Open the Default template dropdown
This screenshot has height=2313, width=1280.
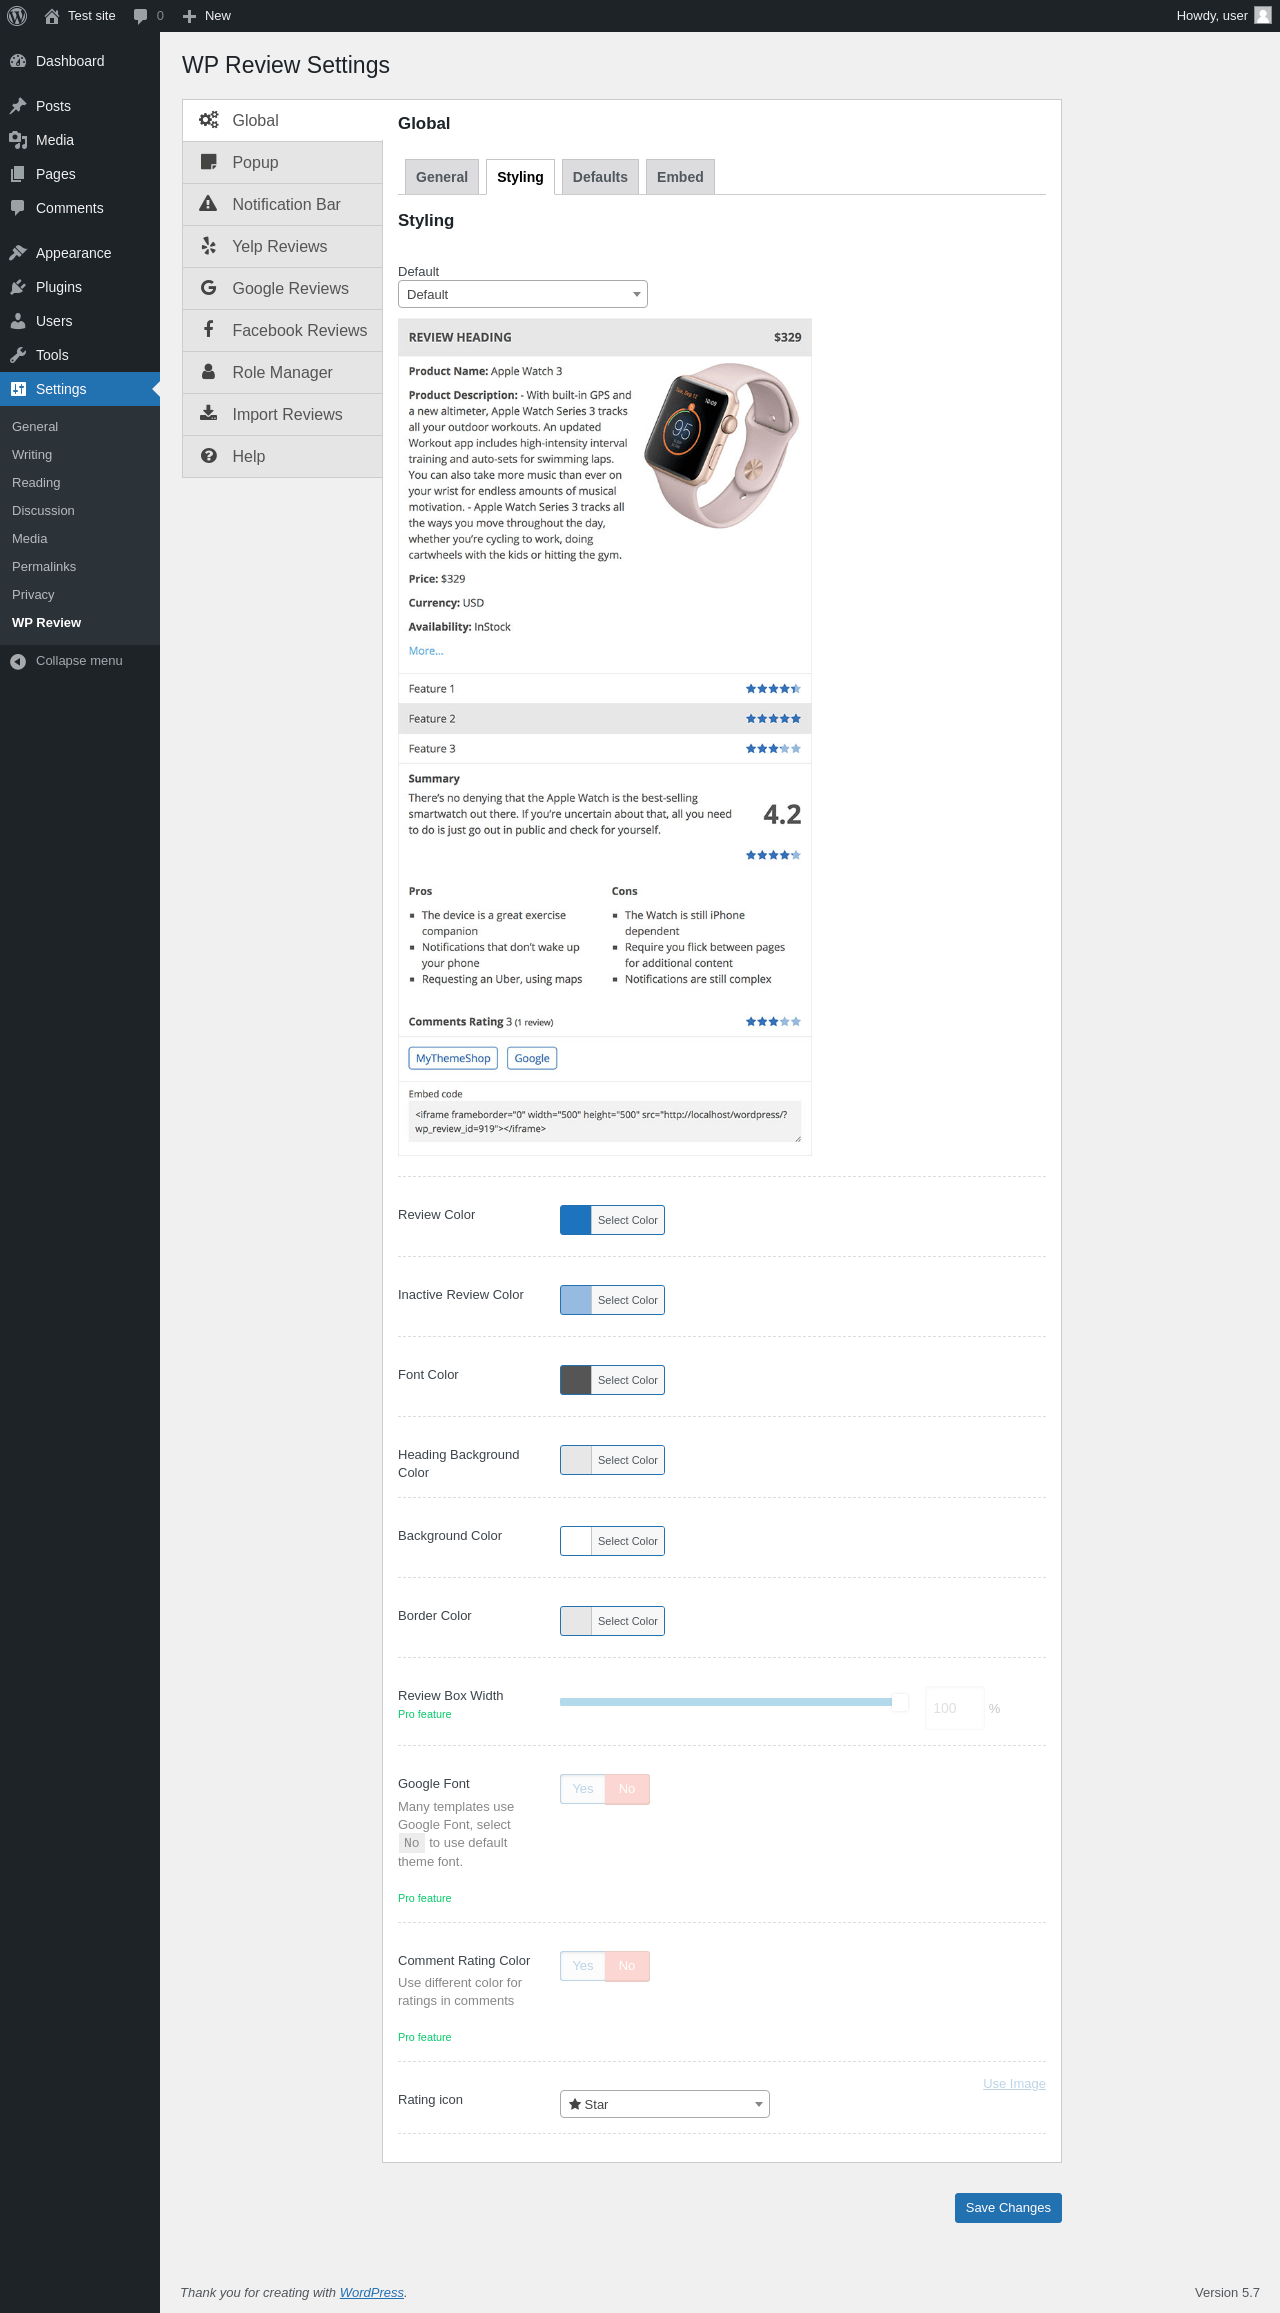point(523,294)
